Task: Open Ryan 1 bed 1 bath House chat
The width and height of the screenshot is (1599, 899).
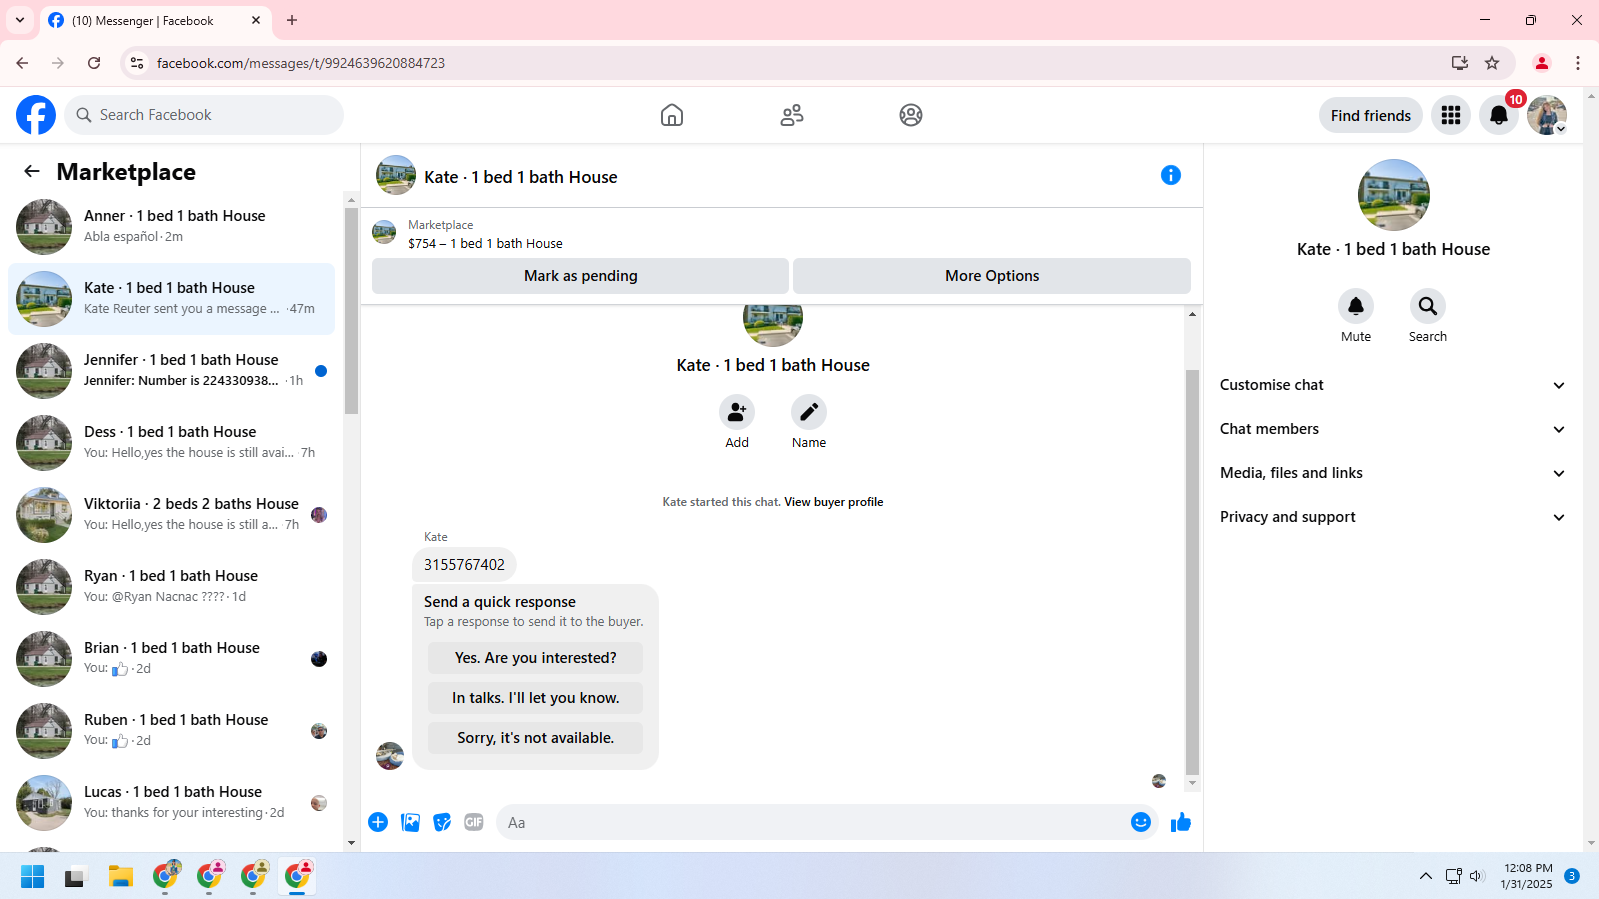Action: (x=171, y=587)
